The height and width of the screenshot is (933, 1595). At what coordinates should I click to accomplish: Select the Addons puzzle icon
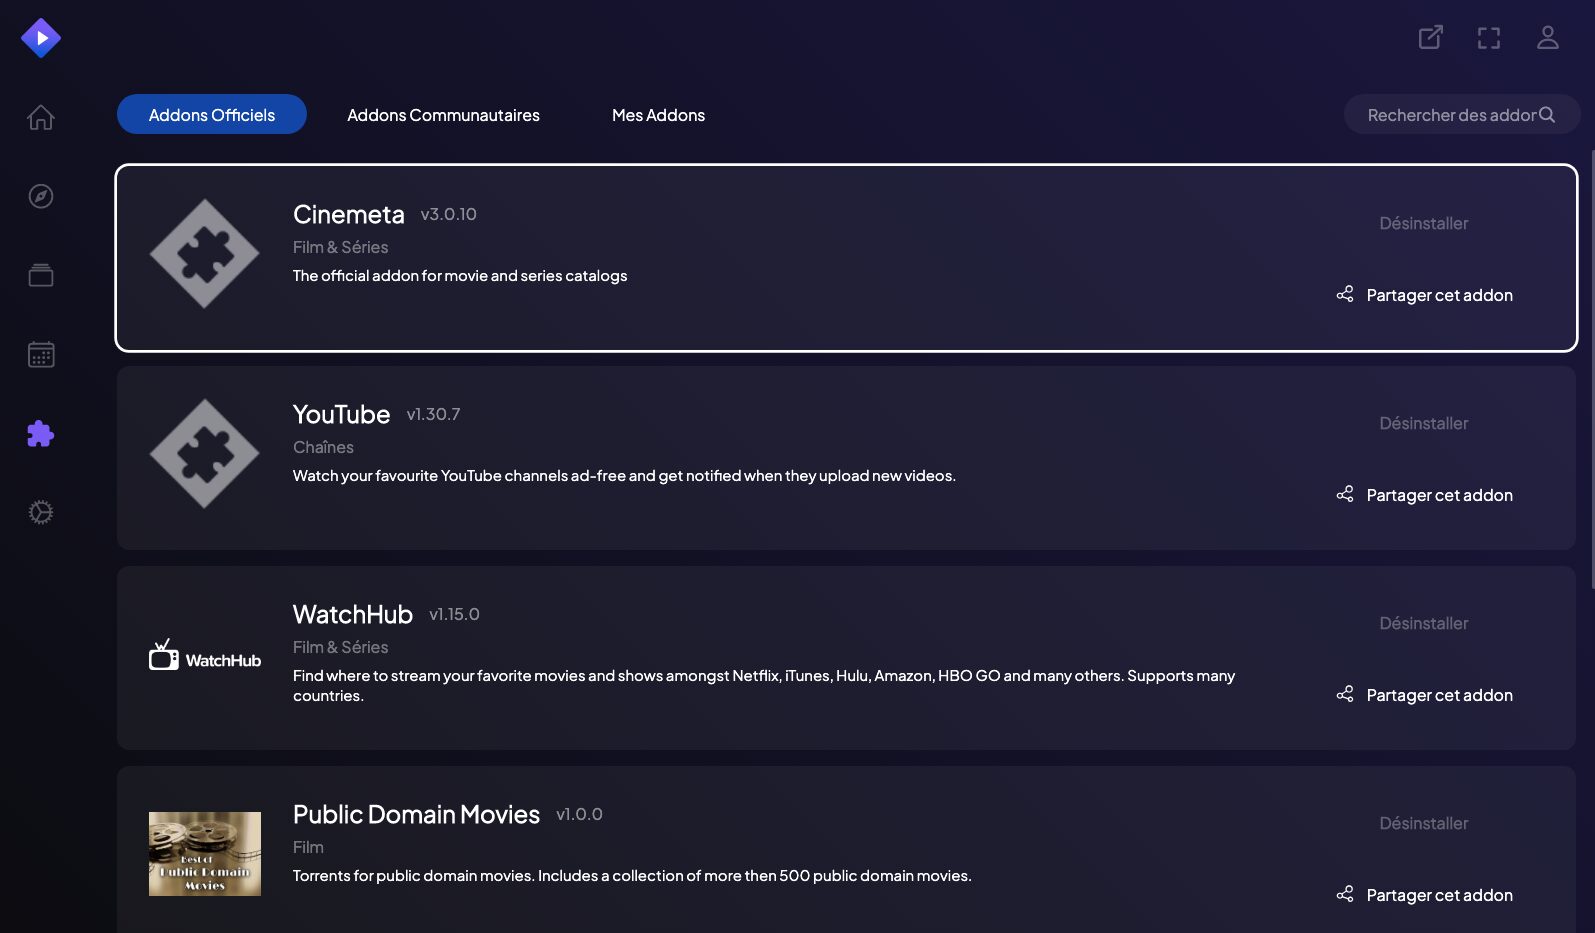(x=41, y=433)
